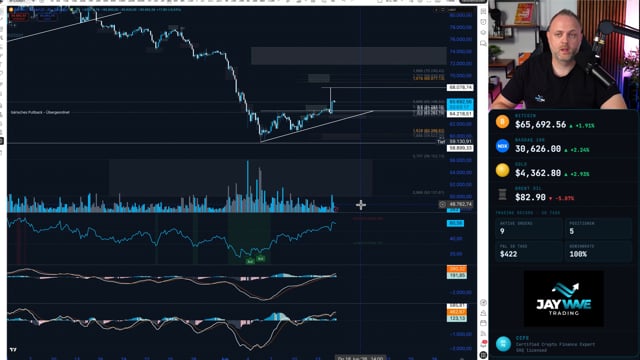Click the Active Orders 9 card
Viewport: 640px width, 360px height.
tap(529, 229)
